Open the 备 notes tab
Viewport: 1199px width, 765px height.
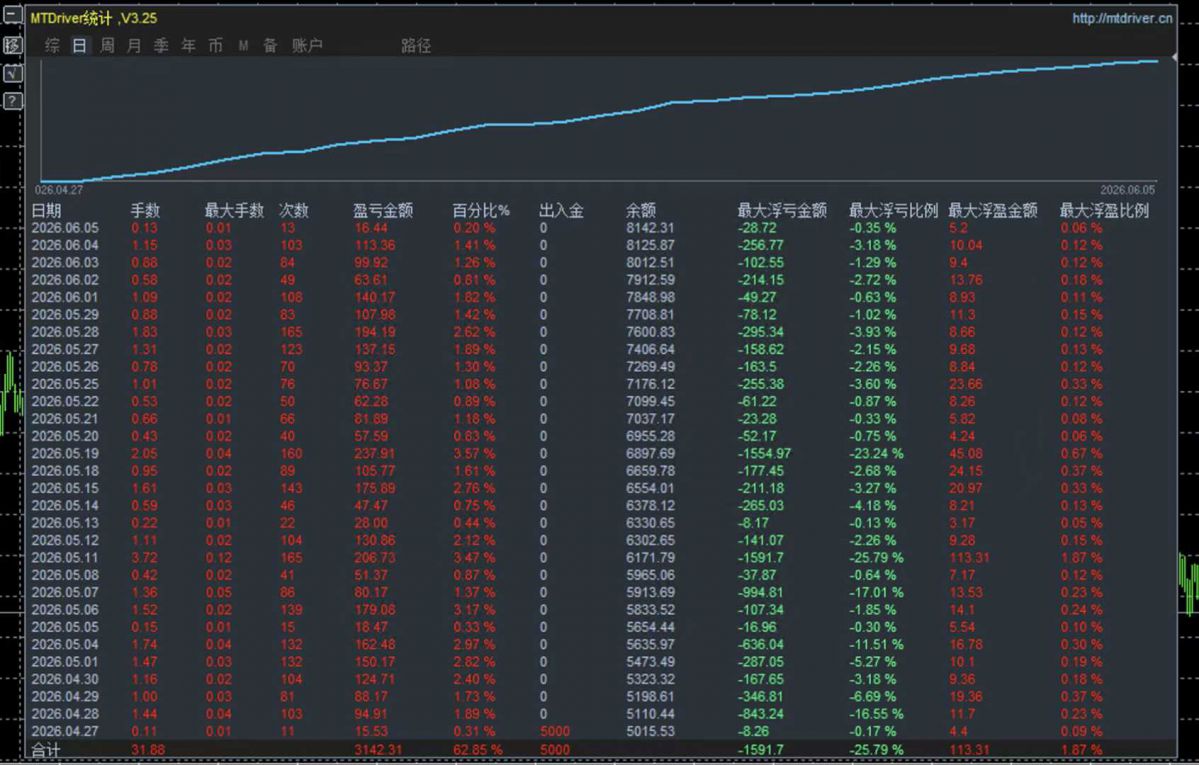pos(270,46)
